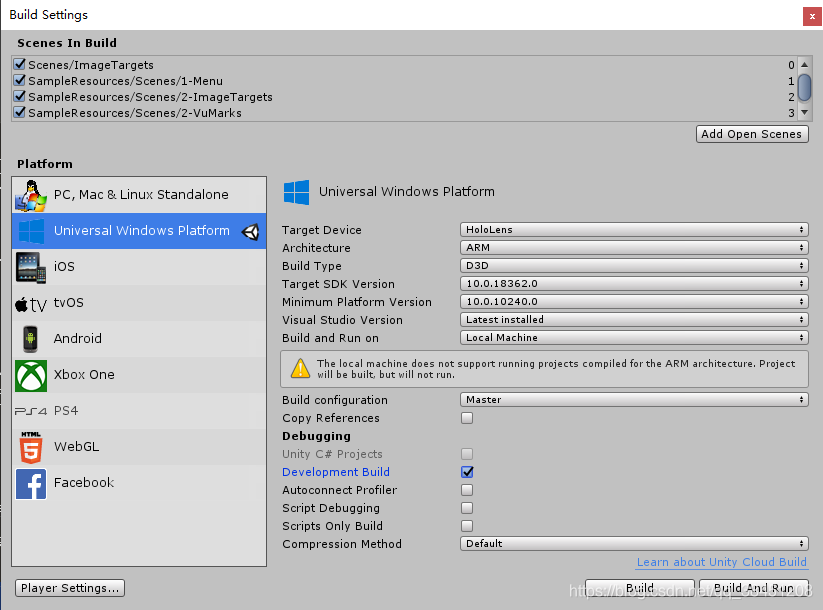Click the Add Open Scenes button
The image size is (823, 610).
pos(752,134)
